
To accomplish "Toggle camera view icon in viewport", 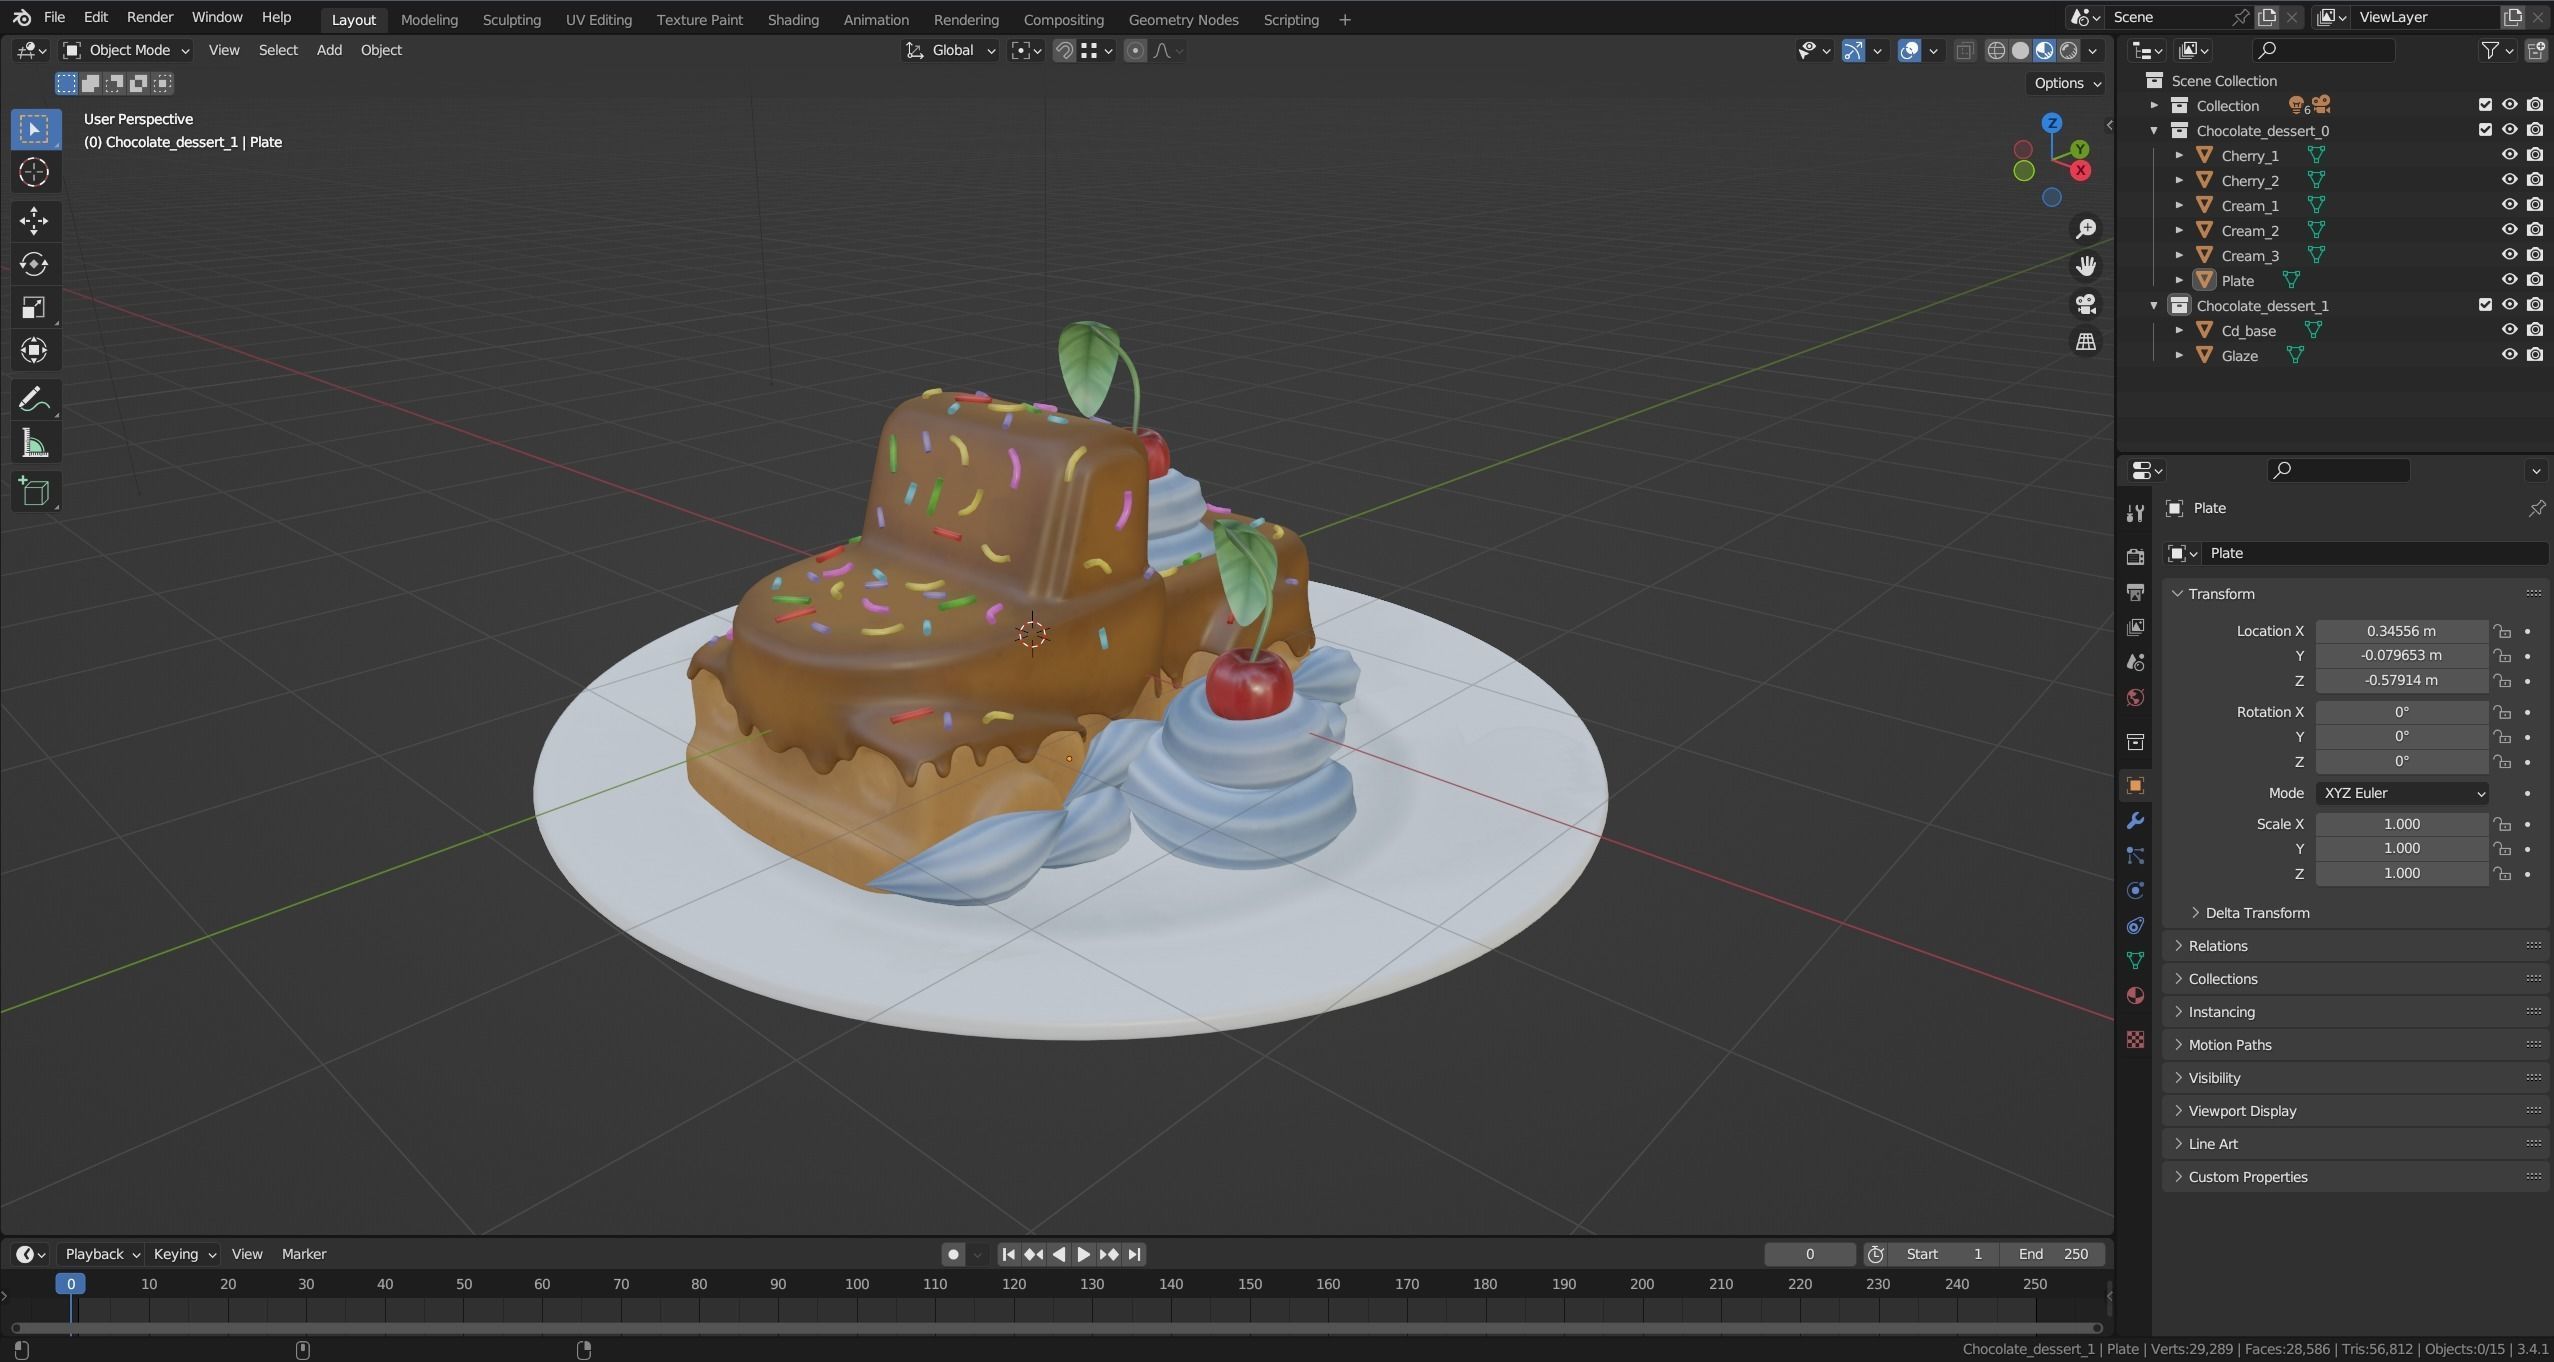I will pos(2086,304).
